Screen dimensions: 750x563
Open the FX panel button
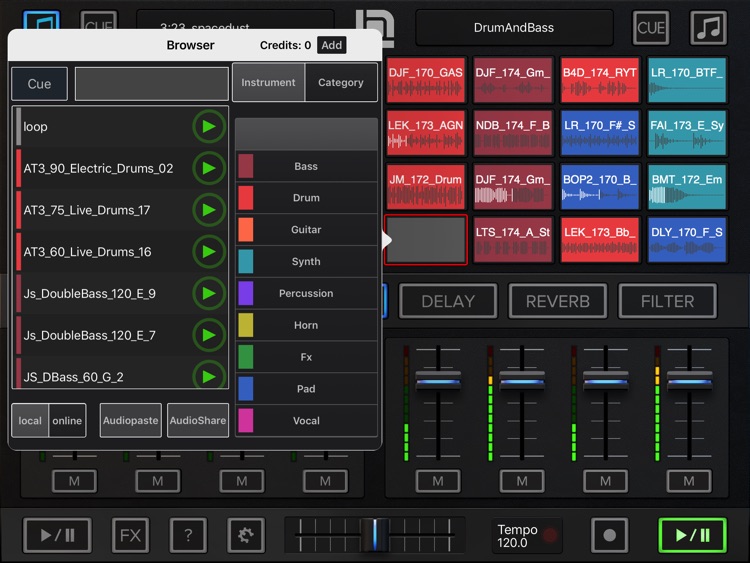tap(131, 535)
